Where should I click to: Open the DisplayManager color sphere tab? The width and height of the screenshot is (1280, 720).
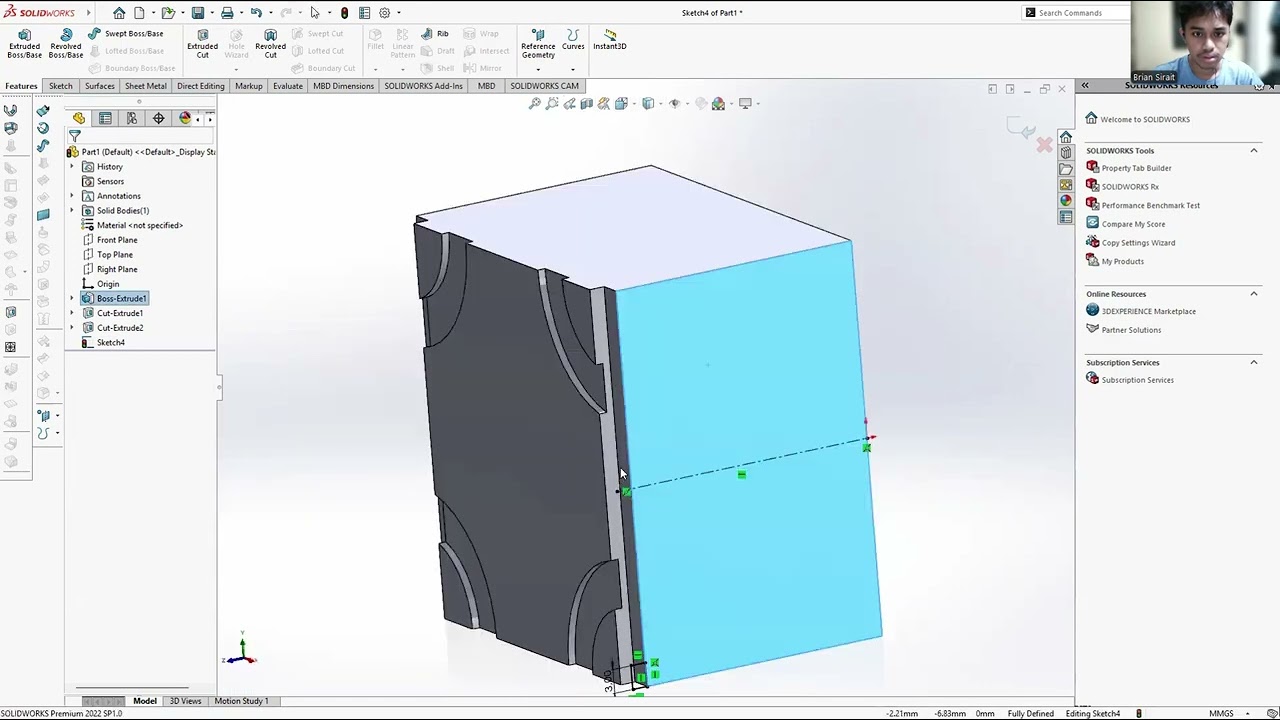click(x=185, y=118)
